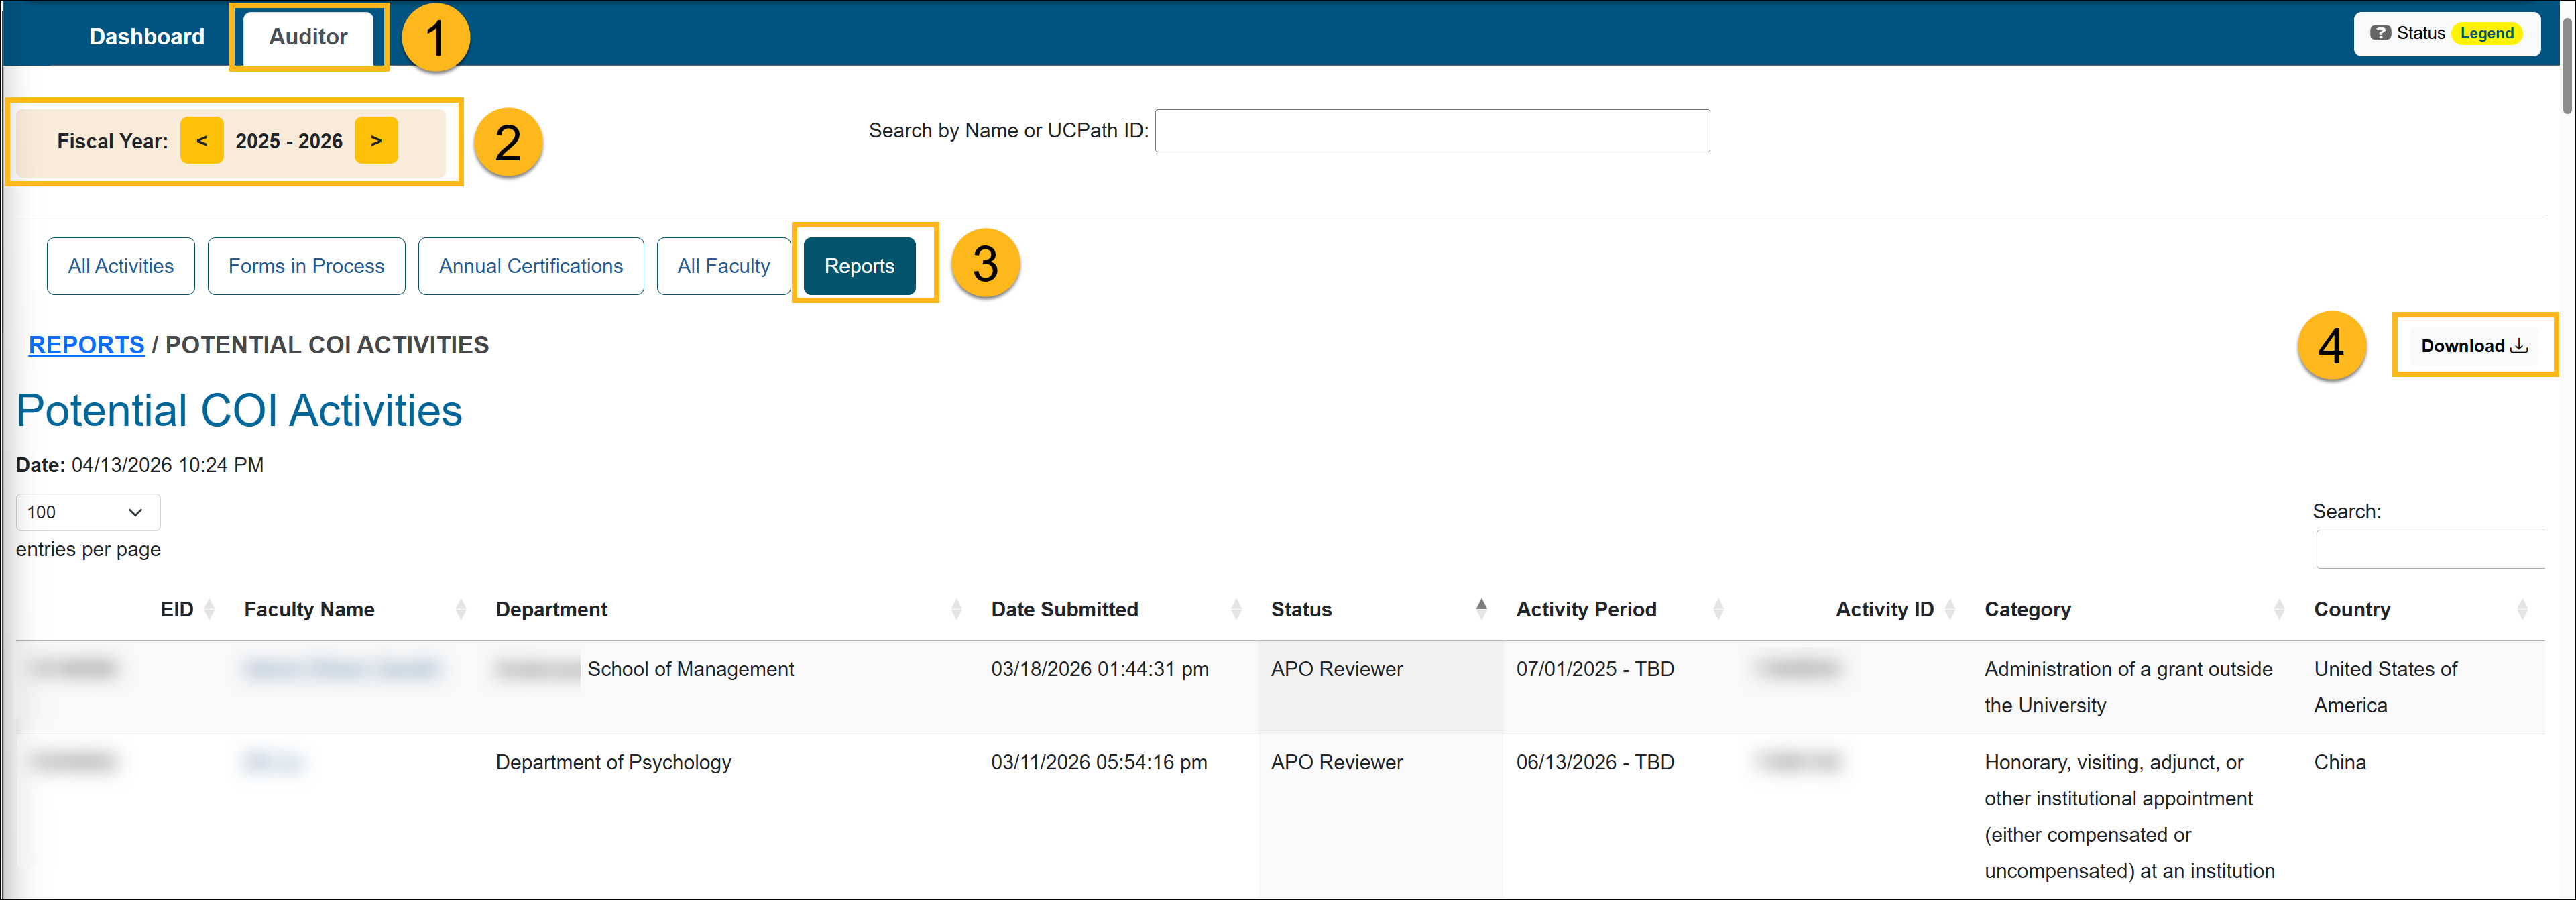Go to previous fiscal year

tap(202, 141)
